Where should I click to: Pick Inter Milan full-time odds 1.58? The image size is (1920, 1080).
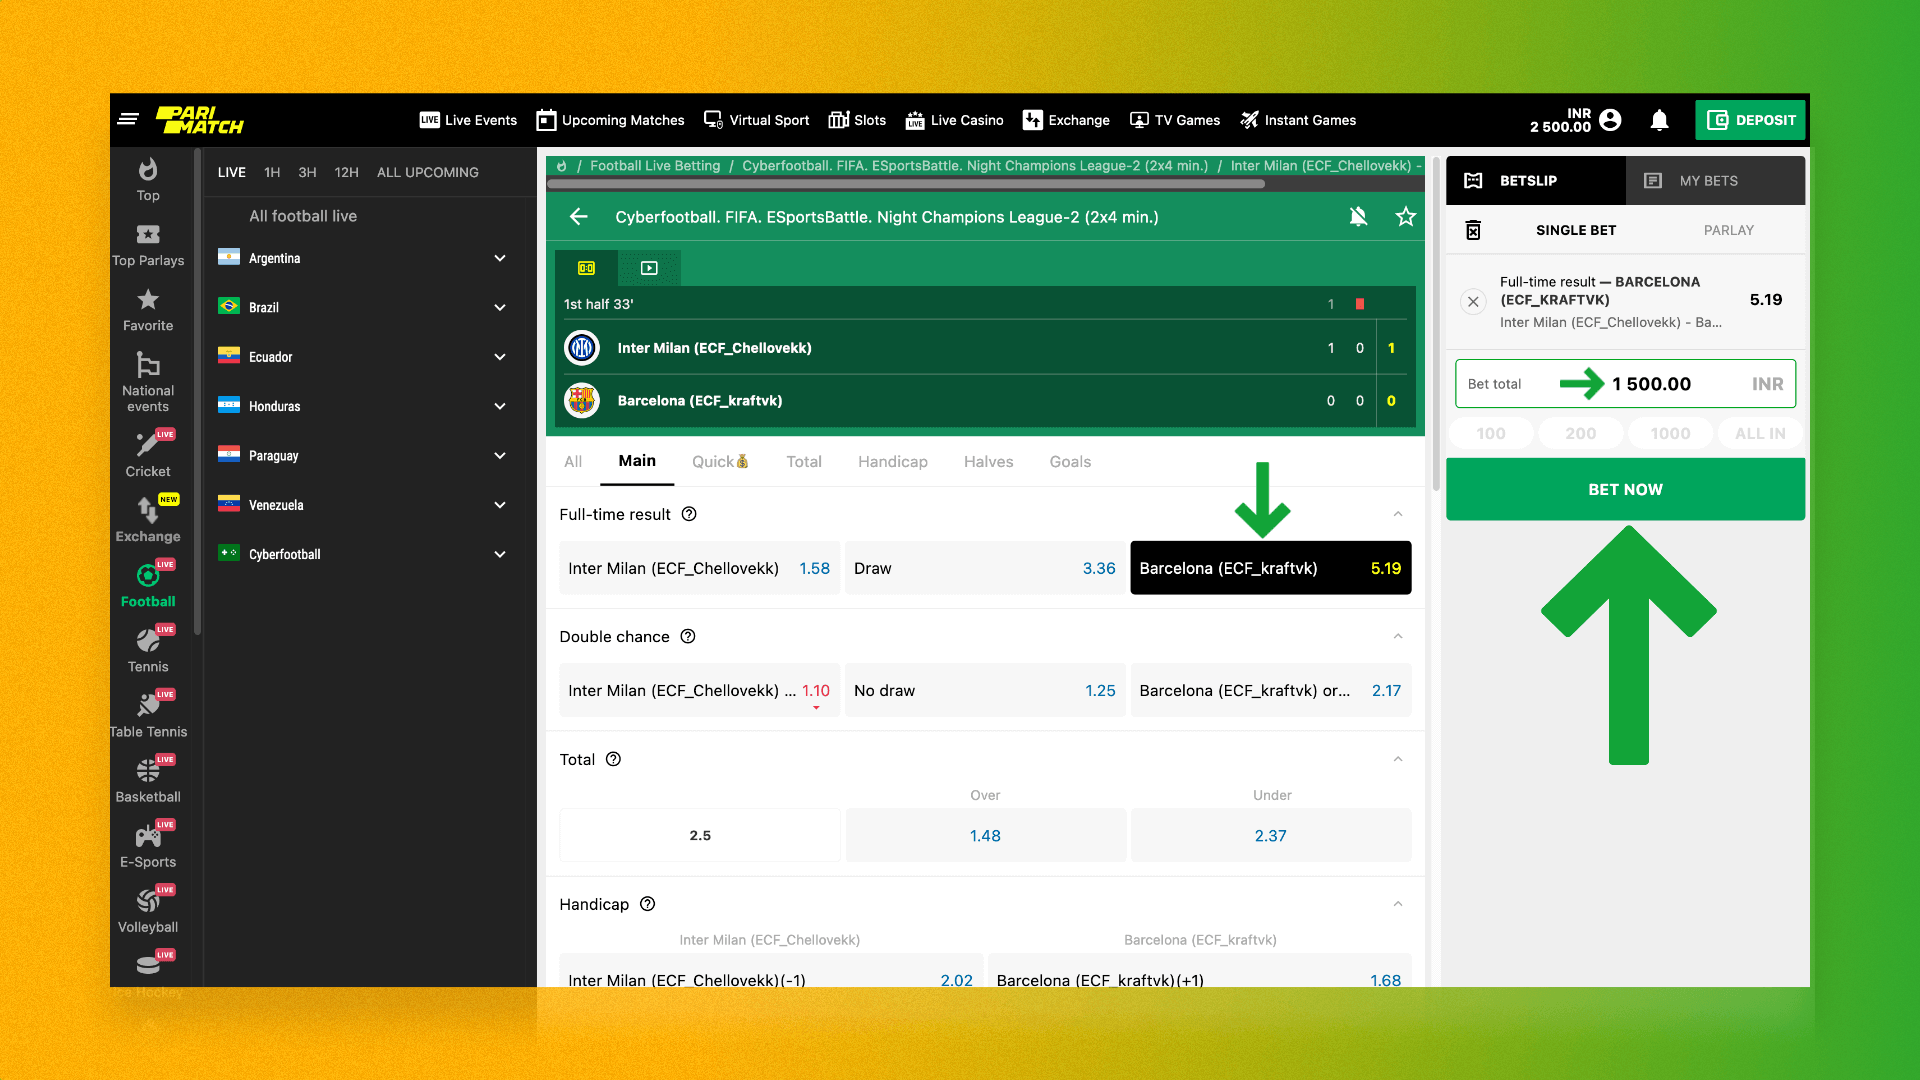699,568
